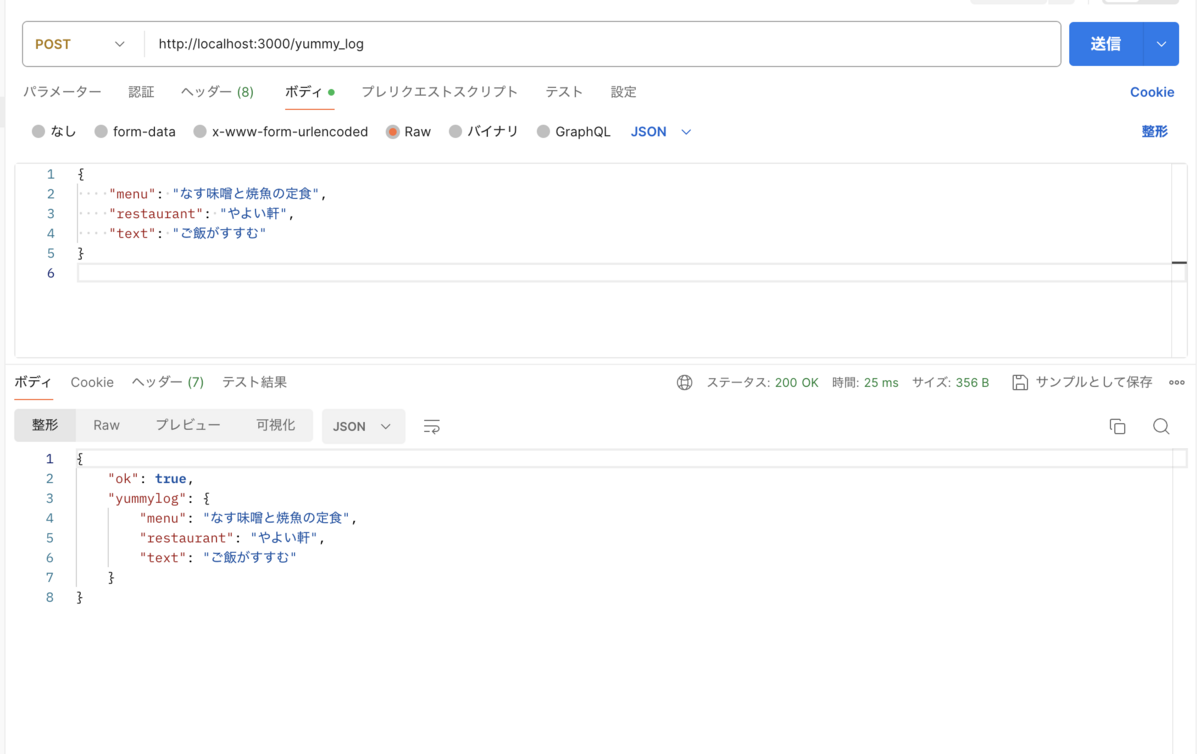Select the GraphQL radio option
The width and height of the screenshot is (1200, 754).
click(543, 132)
